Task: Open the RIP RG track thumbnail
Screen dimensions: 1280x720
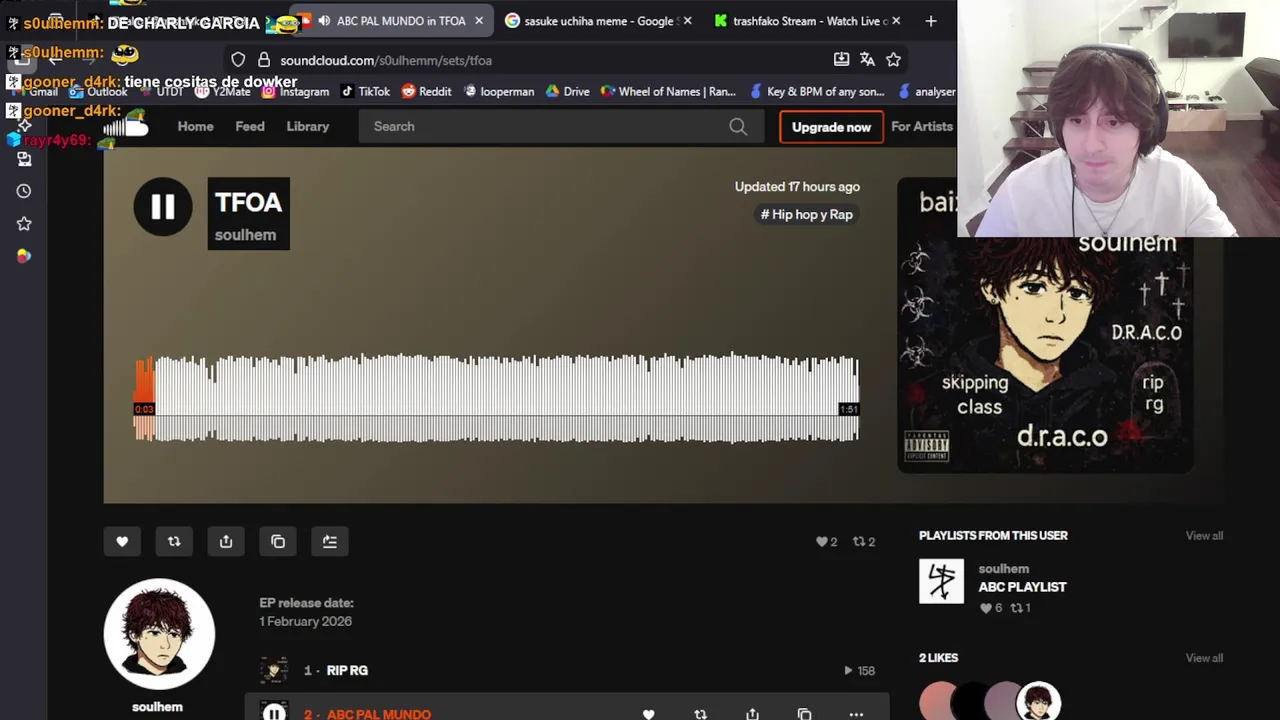Action: pyautogui.click(x=274, y=670)
